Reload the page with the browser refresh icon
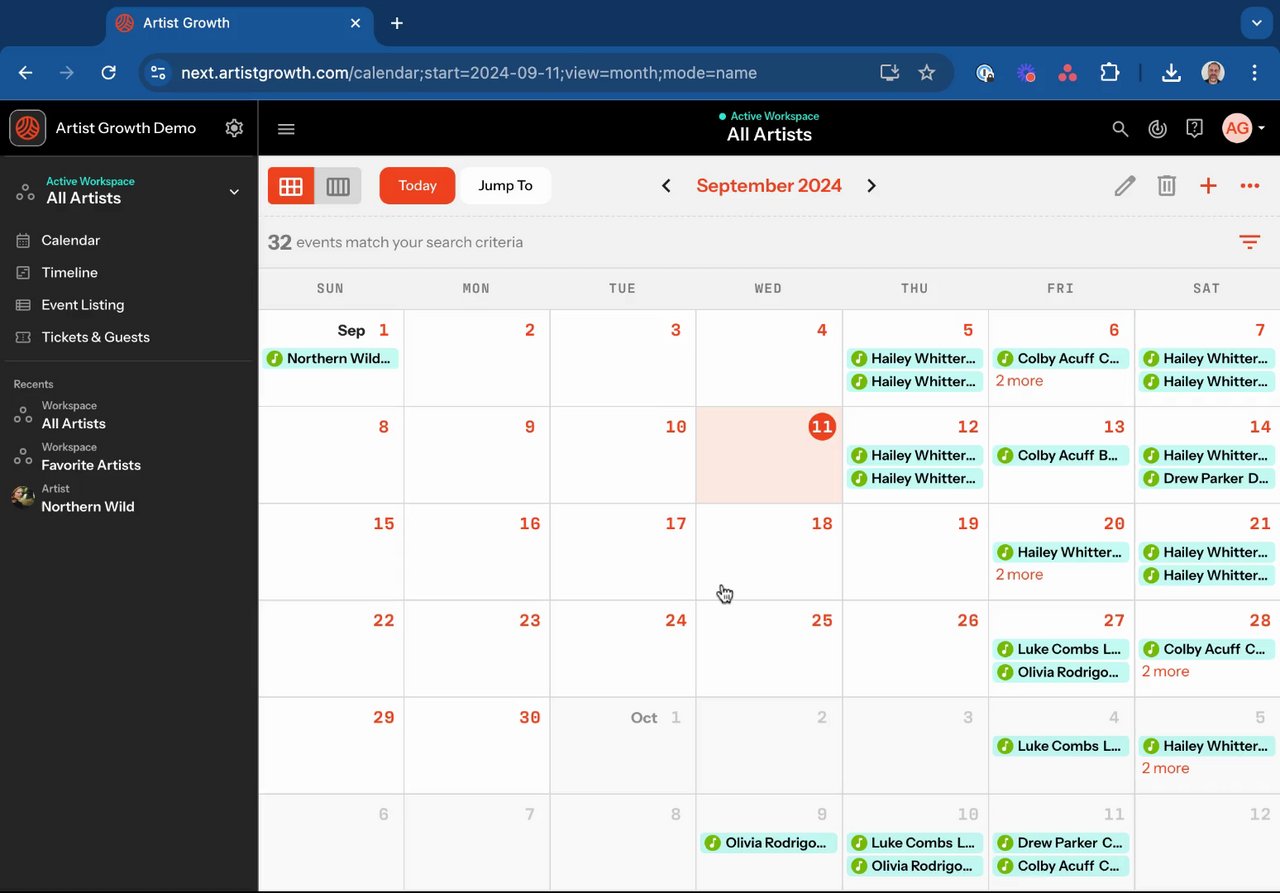1280x893 pixels. coord(109,73)
